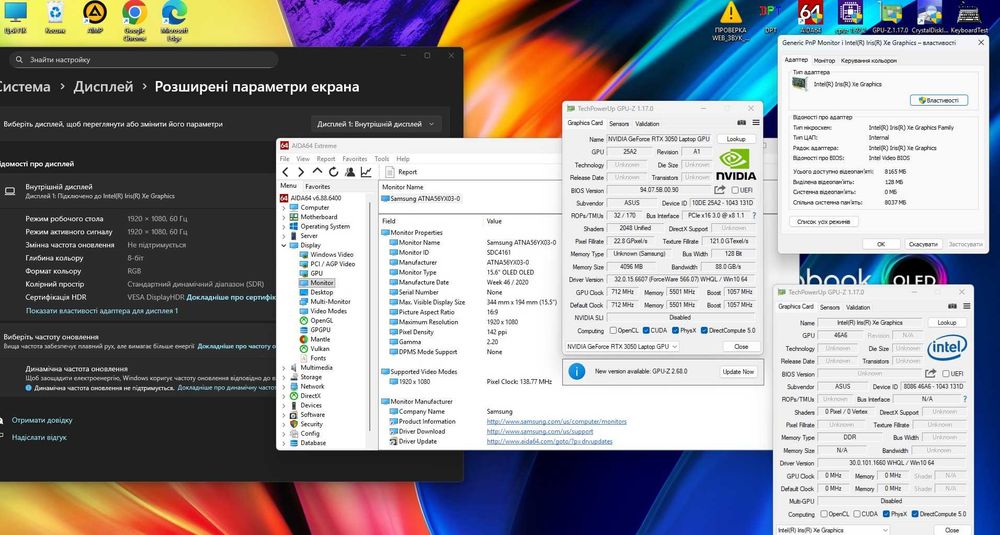Open AIDA64 Favorites menu
The image size is (1000, 535).
point(355,159)
